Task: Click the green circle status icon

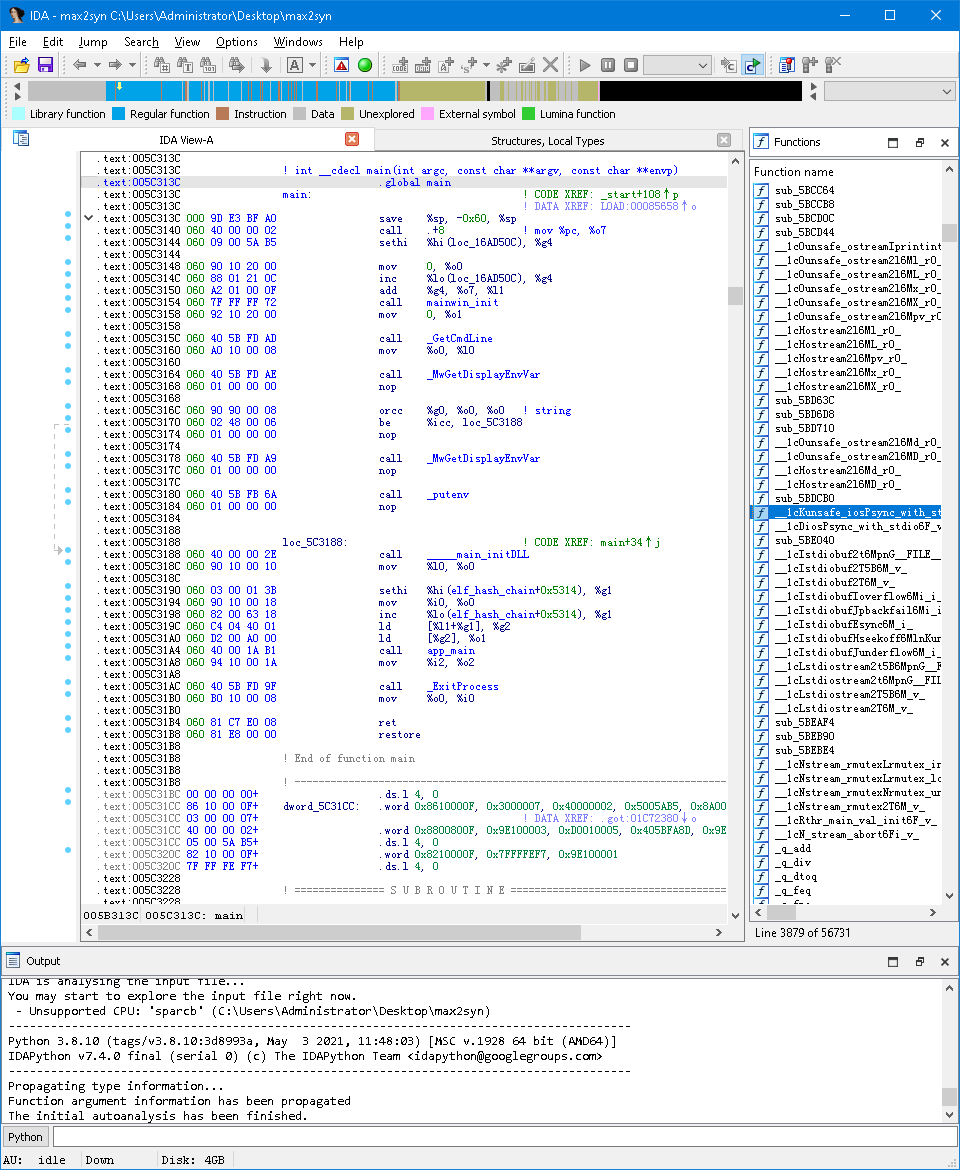Action: (365, 65)
